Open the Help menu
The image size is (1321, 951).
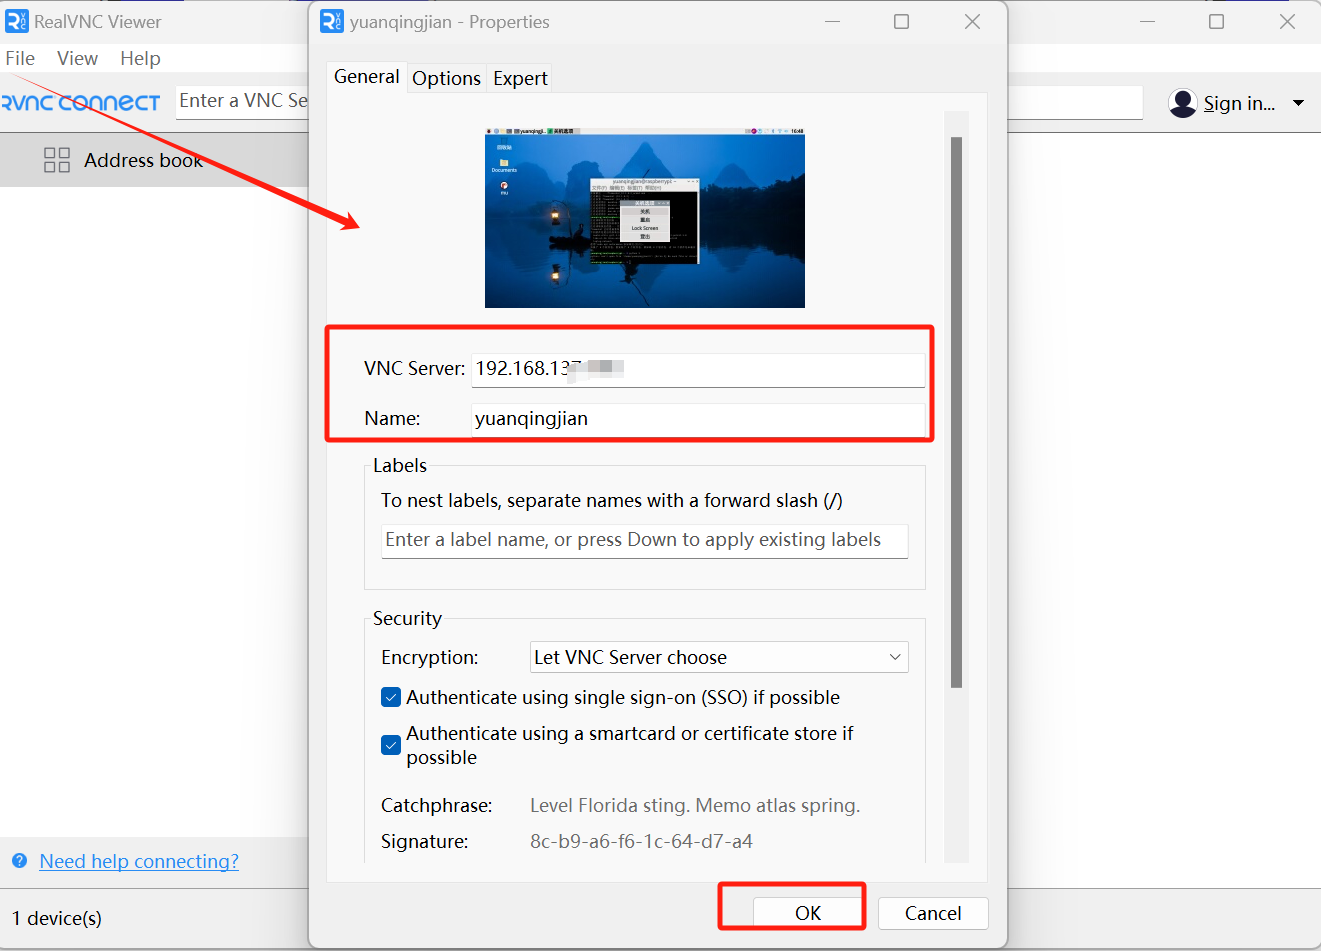(x=140, y=58)
